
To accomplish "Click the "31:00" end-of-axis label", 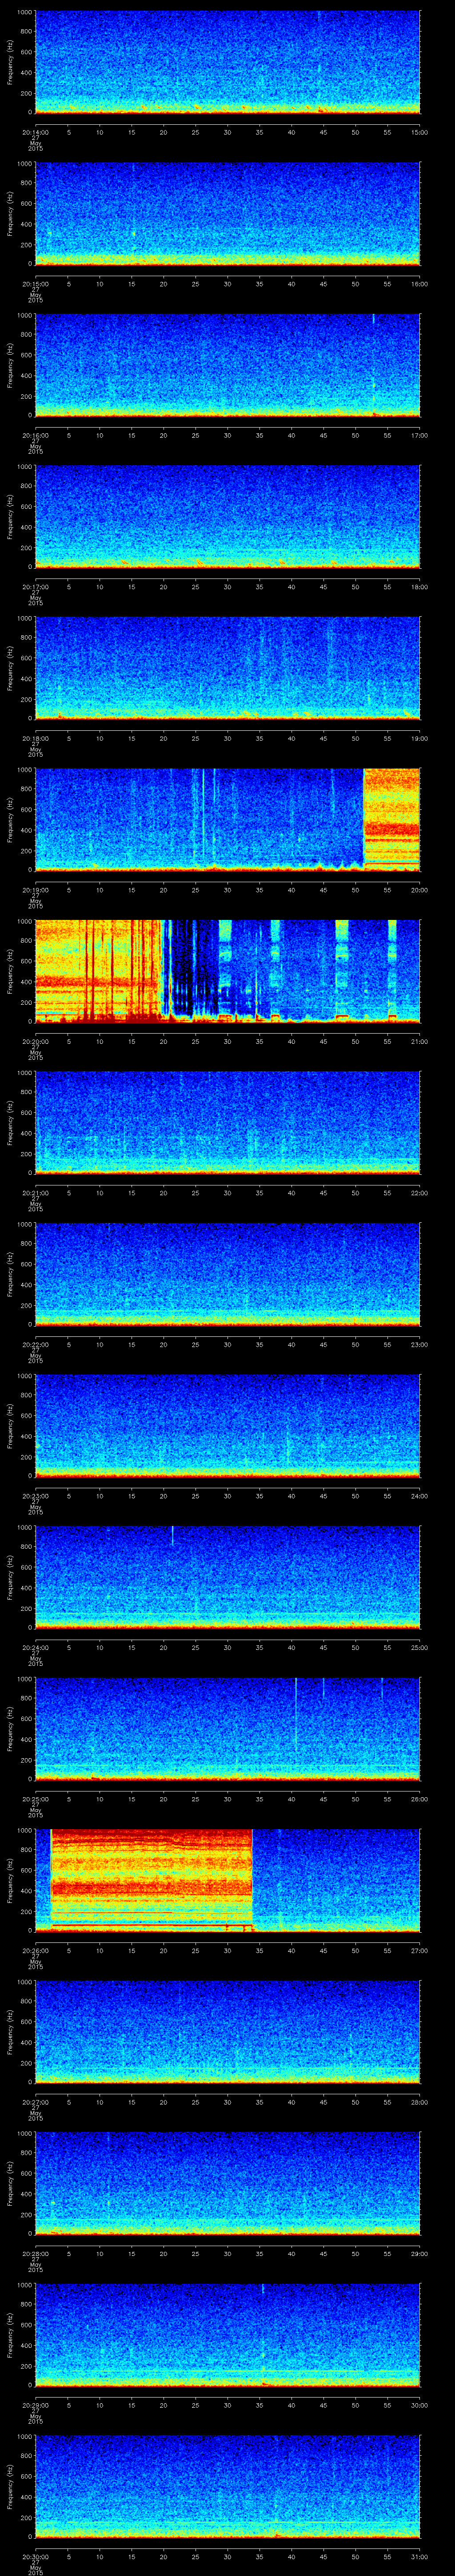I will pyautogui.click(x=420, y=2556).
